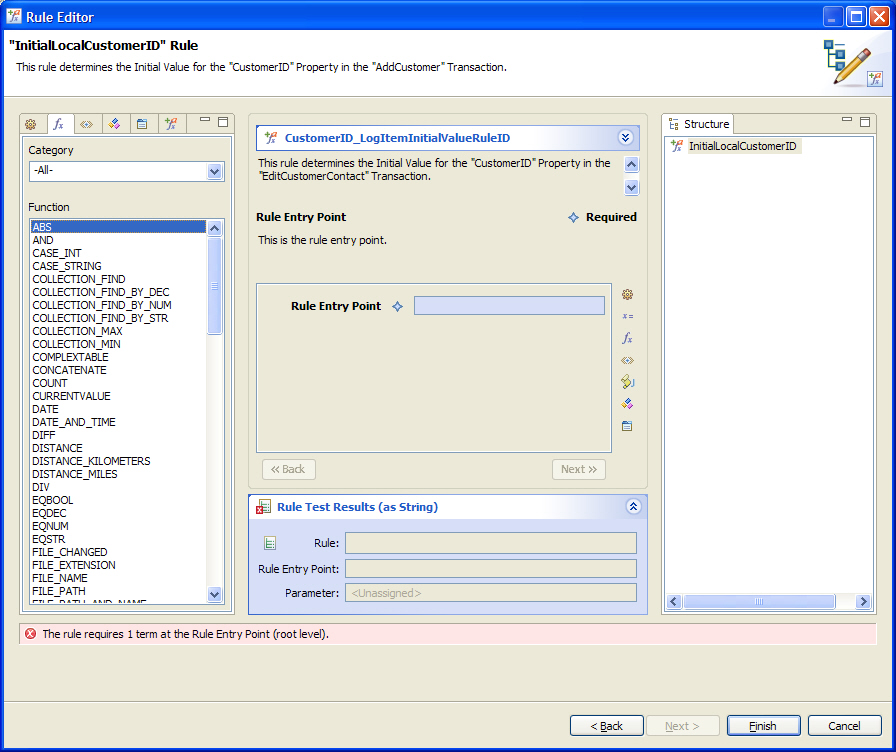Screen dimensions: 896x752
Task: Collapse the Rule Test Results section
Action: click(633, 507)
